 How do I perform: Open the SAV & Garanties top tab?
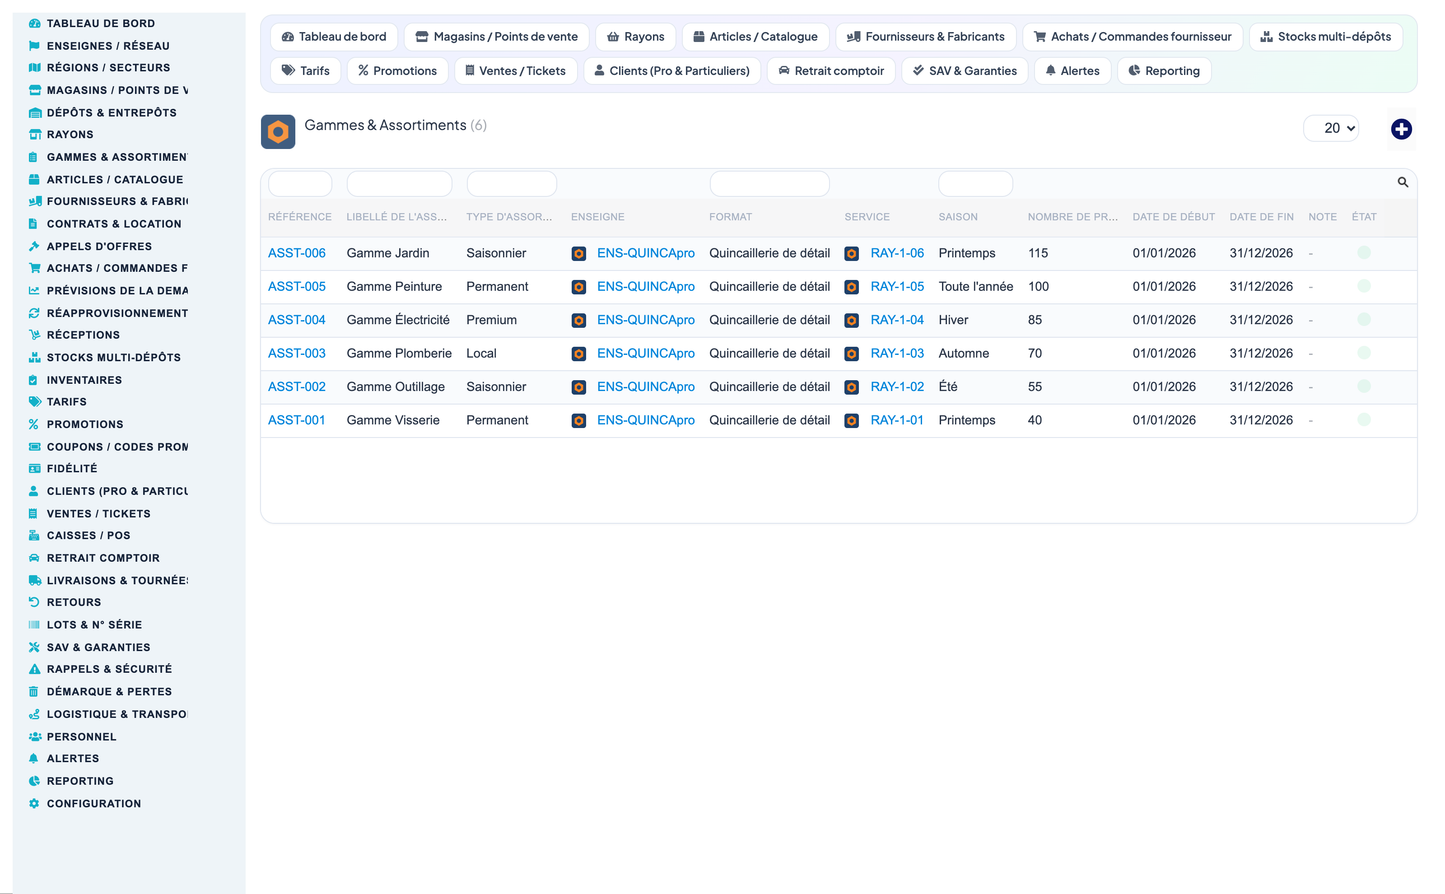tap(965, 71)
